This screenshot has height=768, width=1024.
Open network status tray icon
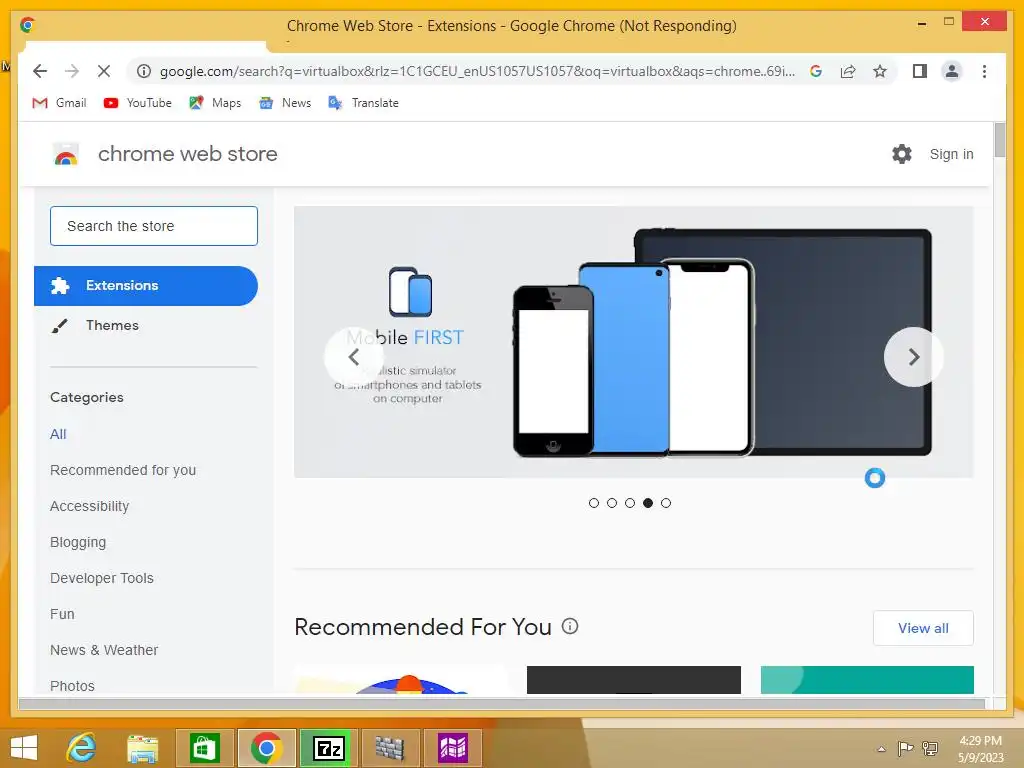930,748
